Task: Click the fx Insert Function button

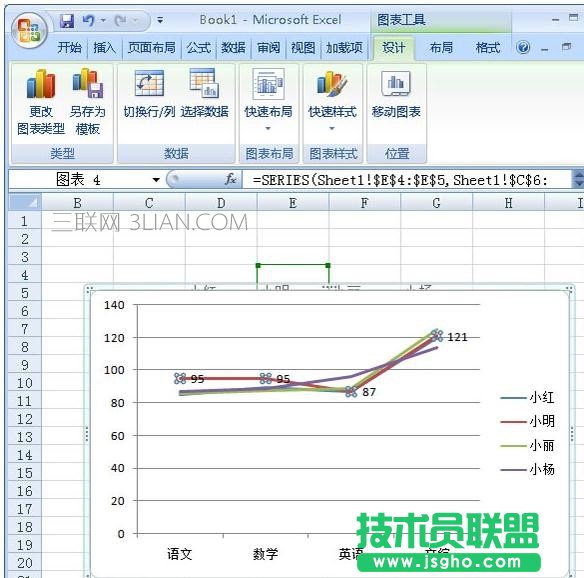Action: pos(231,180)
